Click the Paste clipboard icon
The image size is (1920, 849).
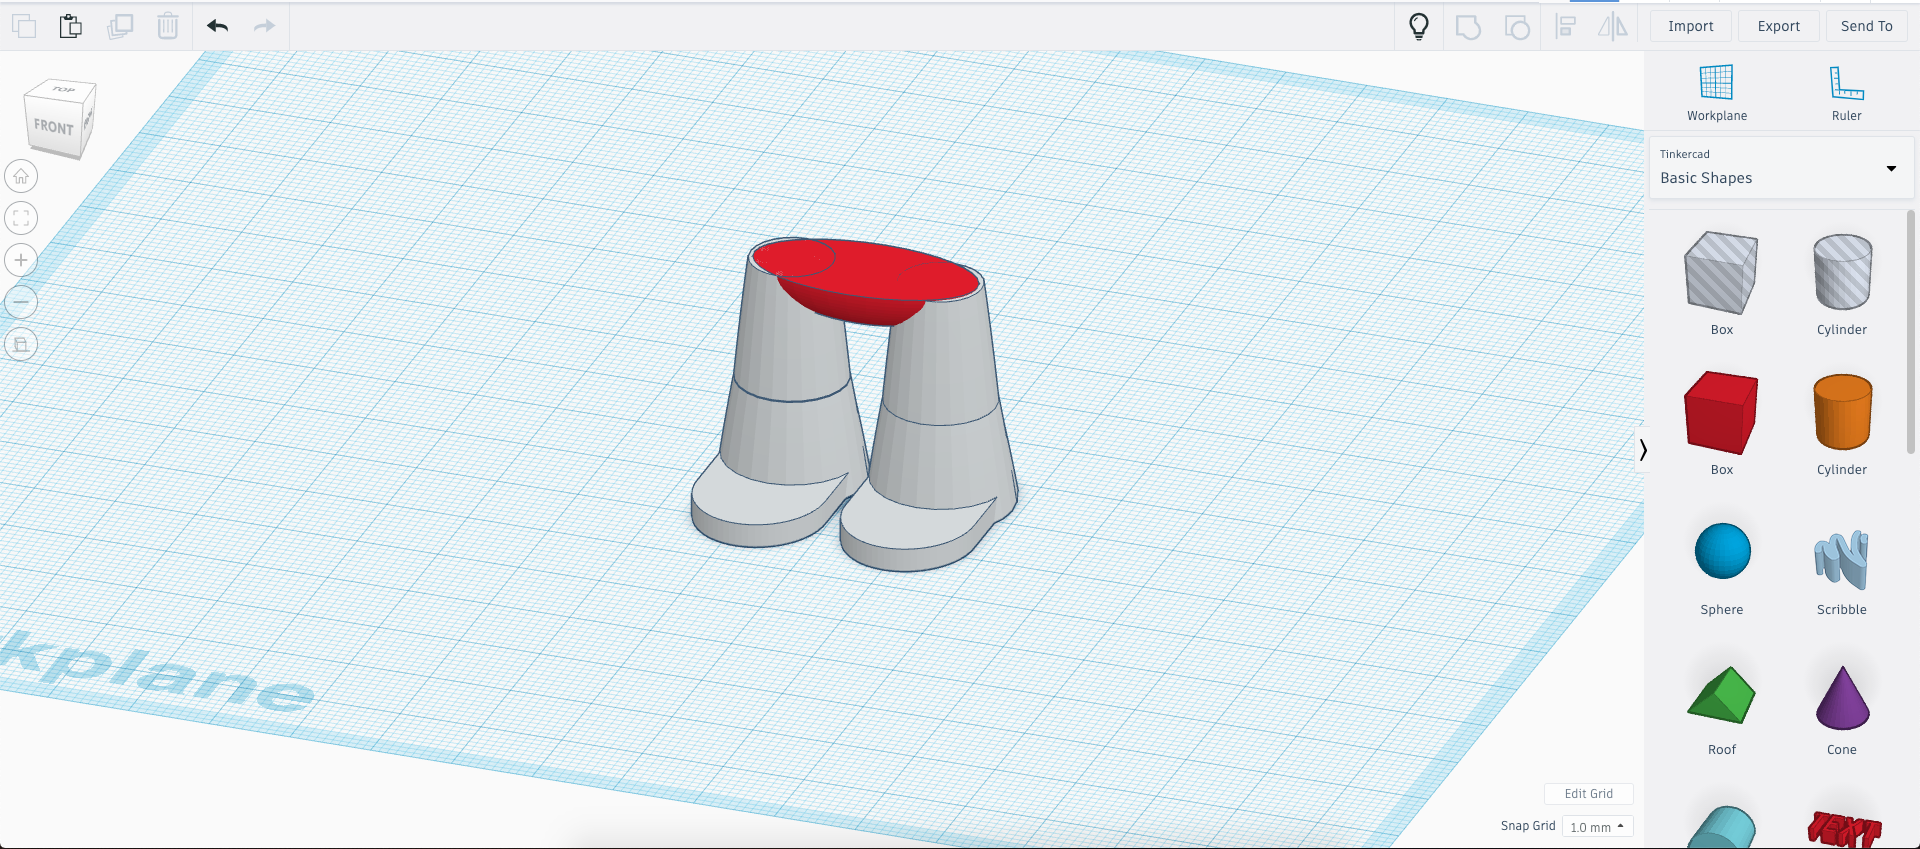[70, 26]
